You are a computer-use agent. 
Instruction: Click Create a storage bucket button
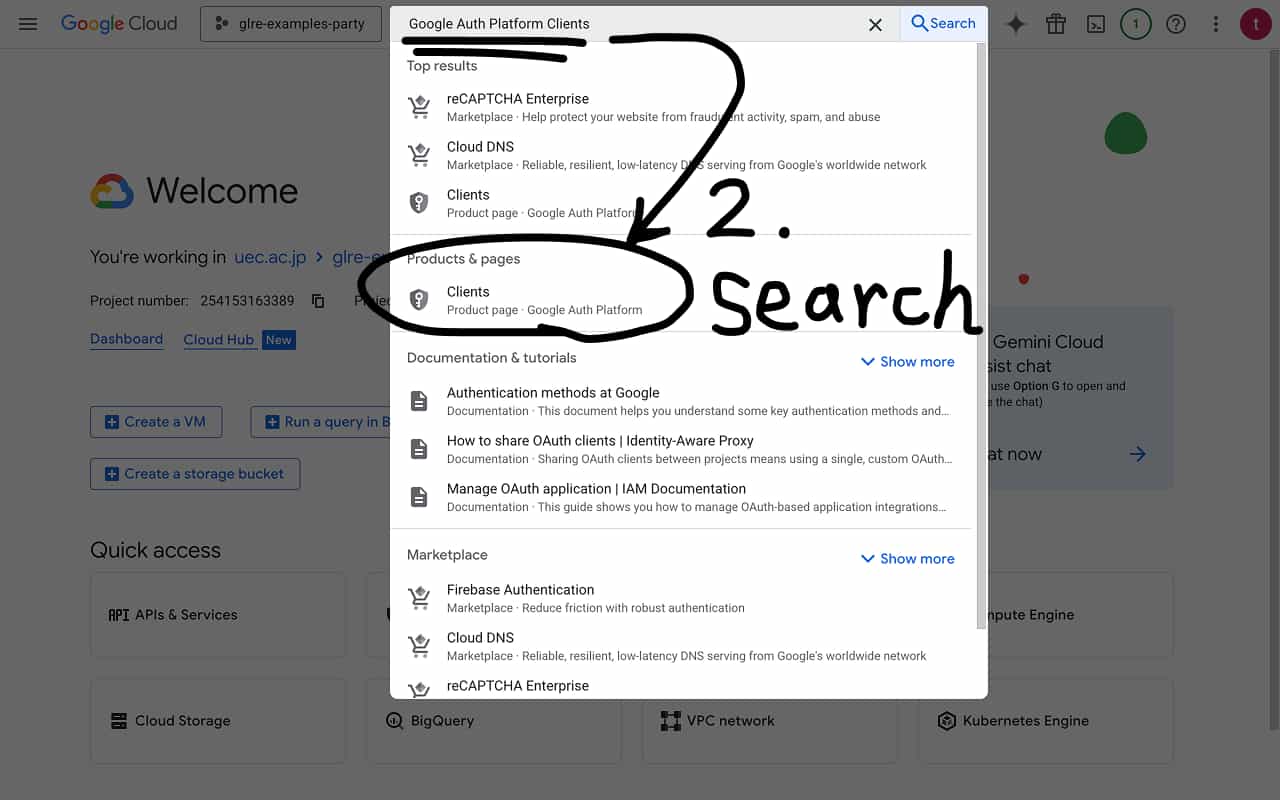[195, 474]
